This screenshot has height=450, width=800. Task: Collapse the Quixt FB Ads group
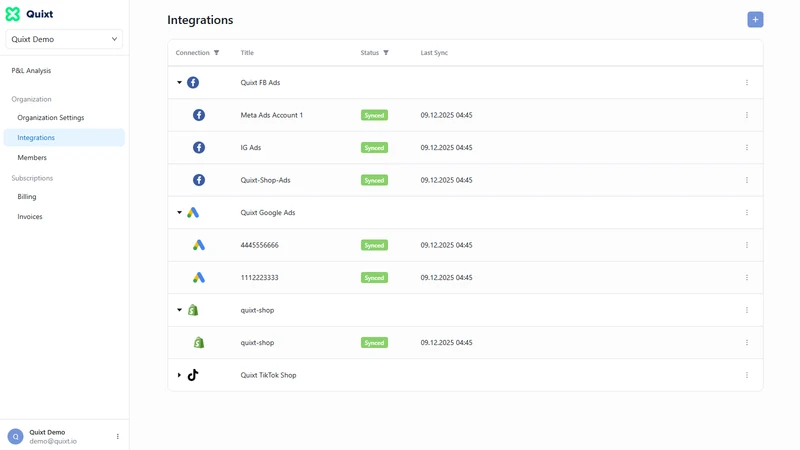(x=179, y=82)
